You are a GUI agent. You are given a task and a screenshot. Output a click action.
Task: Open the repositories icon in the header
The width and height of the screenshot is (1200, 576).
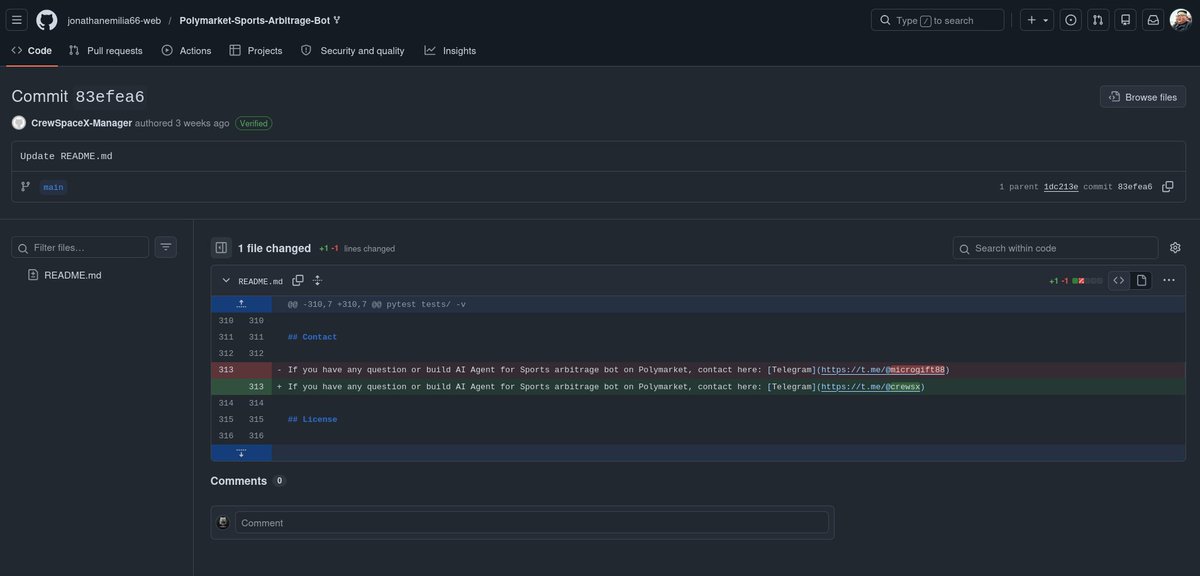tap(1126, 20)
